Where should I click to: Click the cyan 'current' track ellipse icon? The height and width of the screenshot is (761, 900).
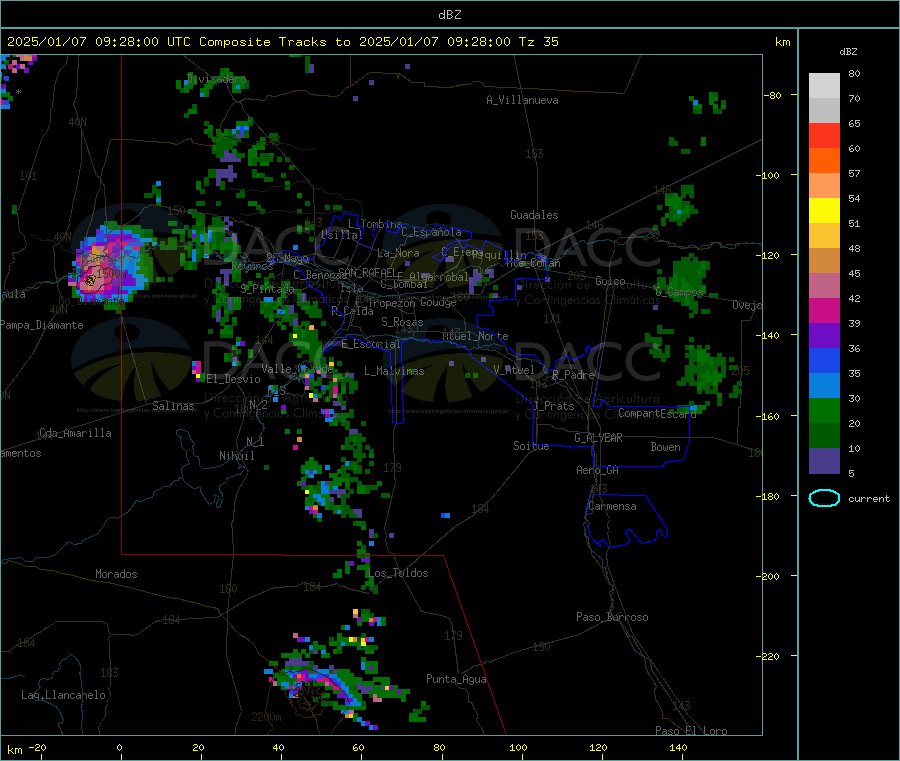point(824,498)
